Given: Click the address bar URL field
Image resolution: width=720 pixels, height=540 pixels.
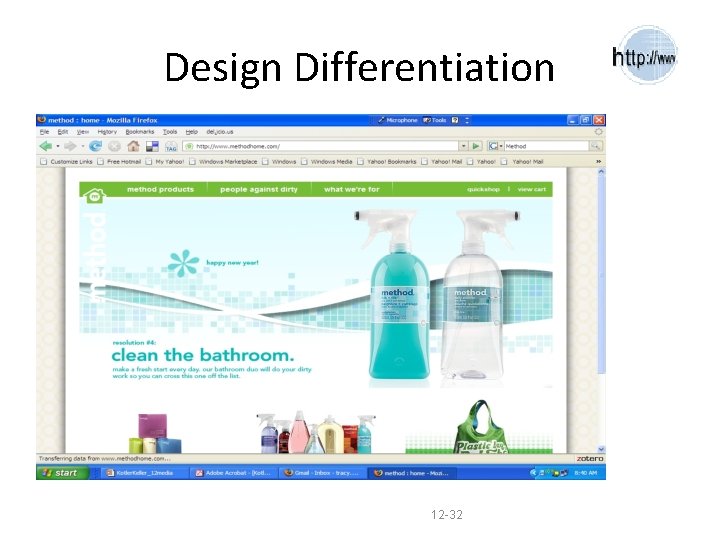Looking at the screenshot, I should [321, 146].
